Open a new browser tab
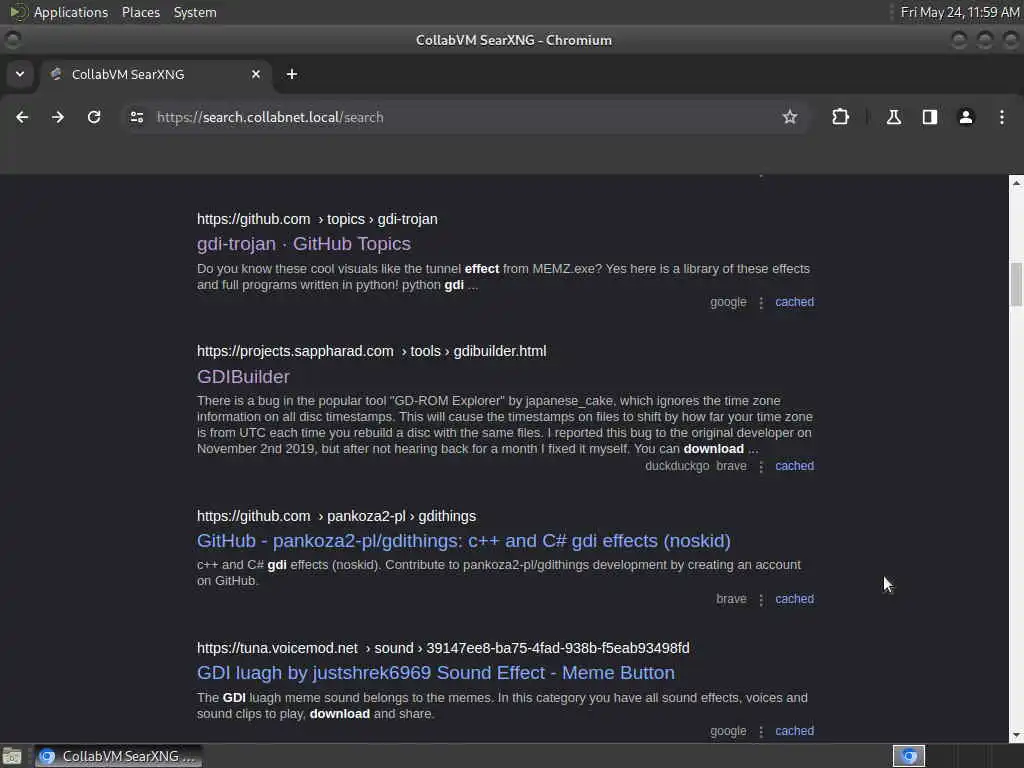Screen dimensions: 1024x768 [x=292, y=74]
